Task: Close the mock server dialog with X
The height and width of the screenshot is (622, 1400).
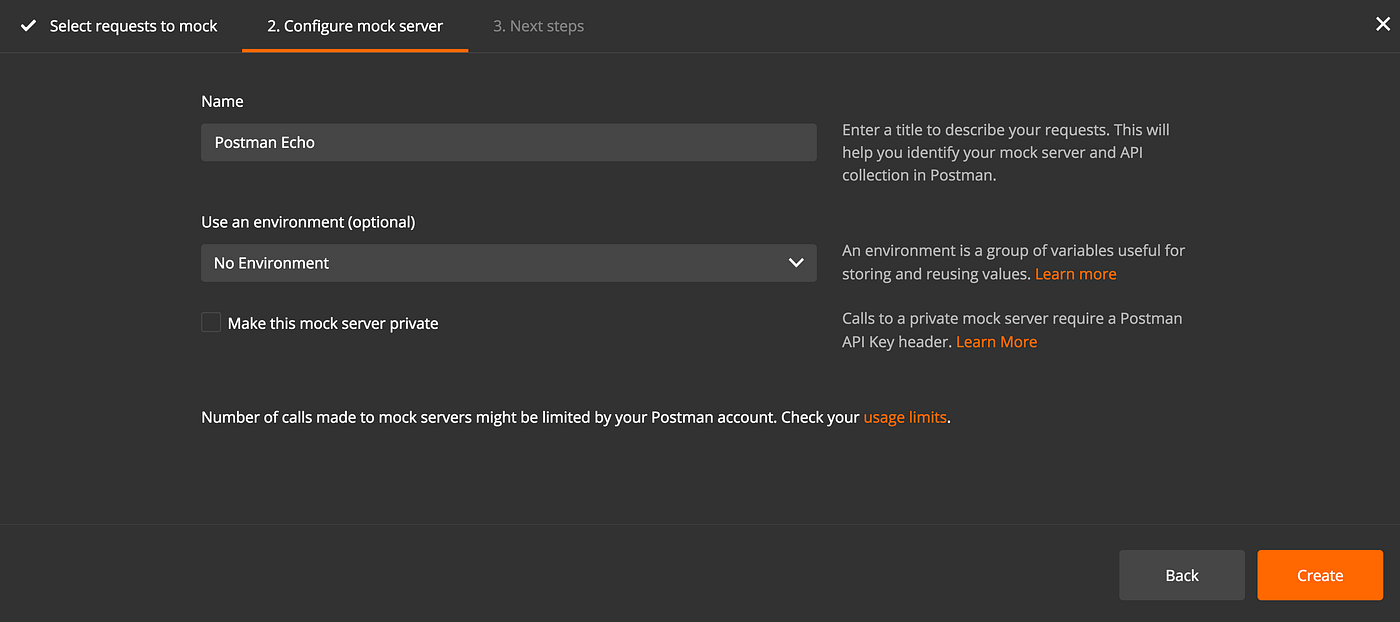Action: click(x=1382, y=25)
